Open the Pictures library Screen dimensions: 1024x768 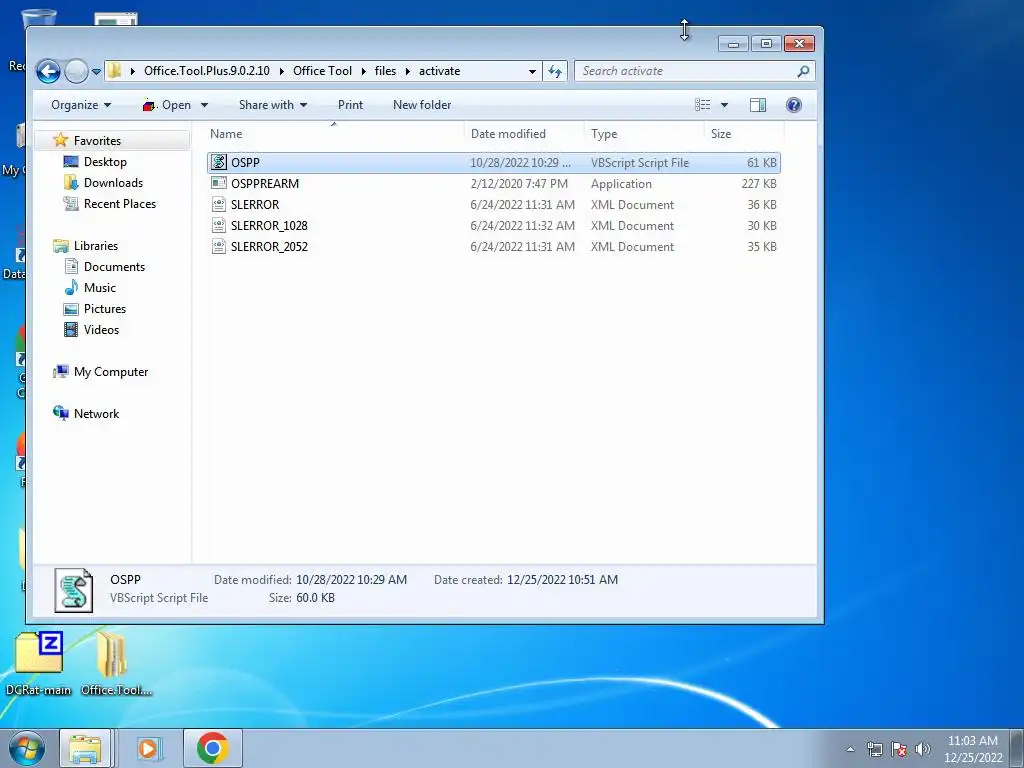point(104,308)
